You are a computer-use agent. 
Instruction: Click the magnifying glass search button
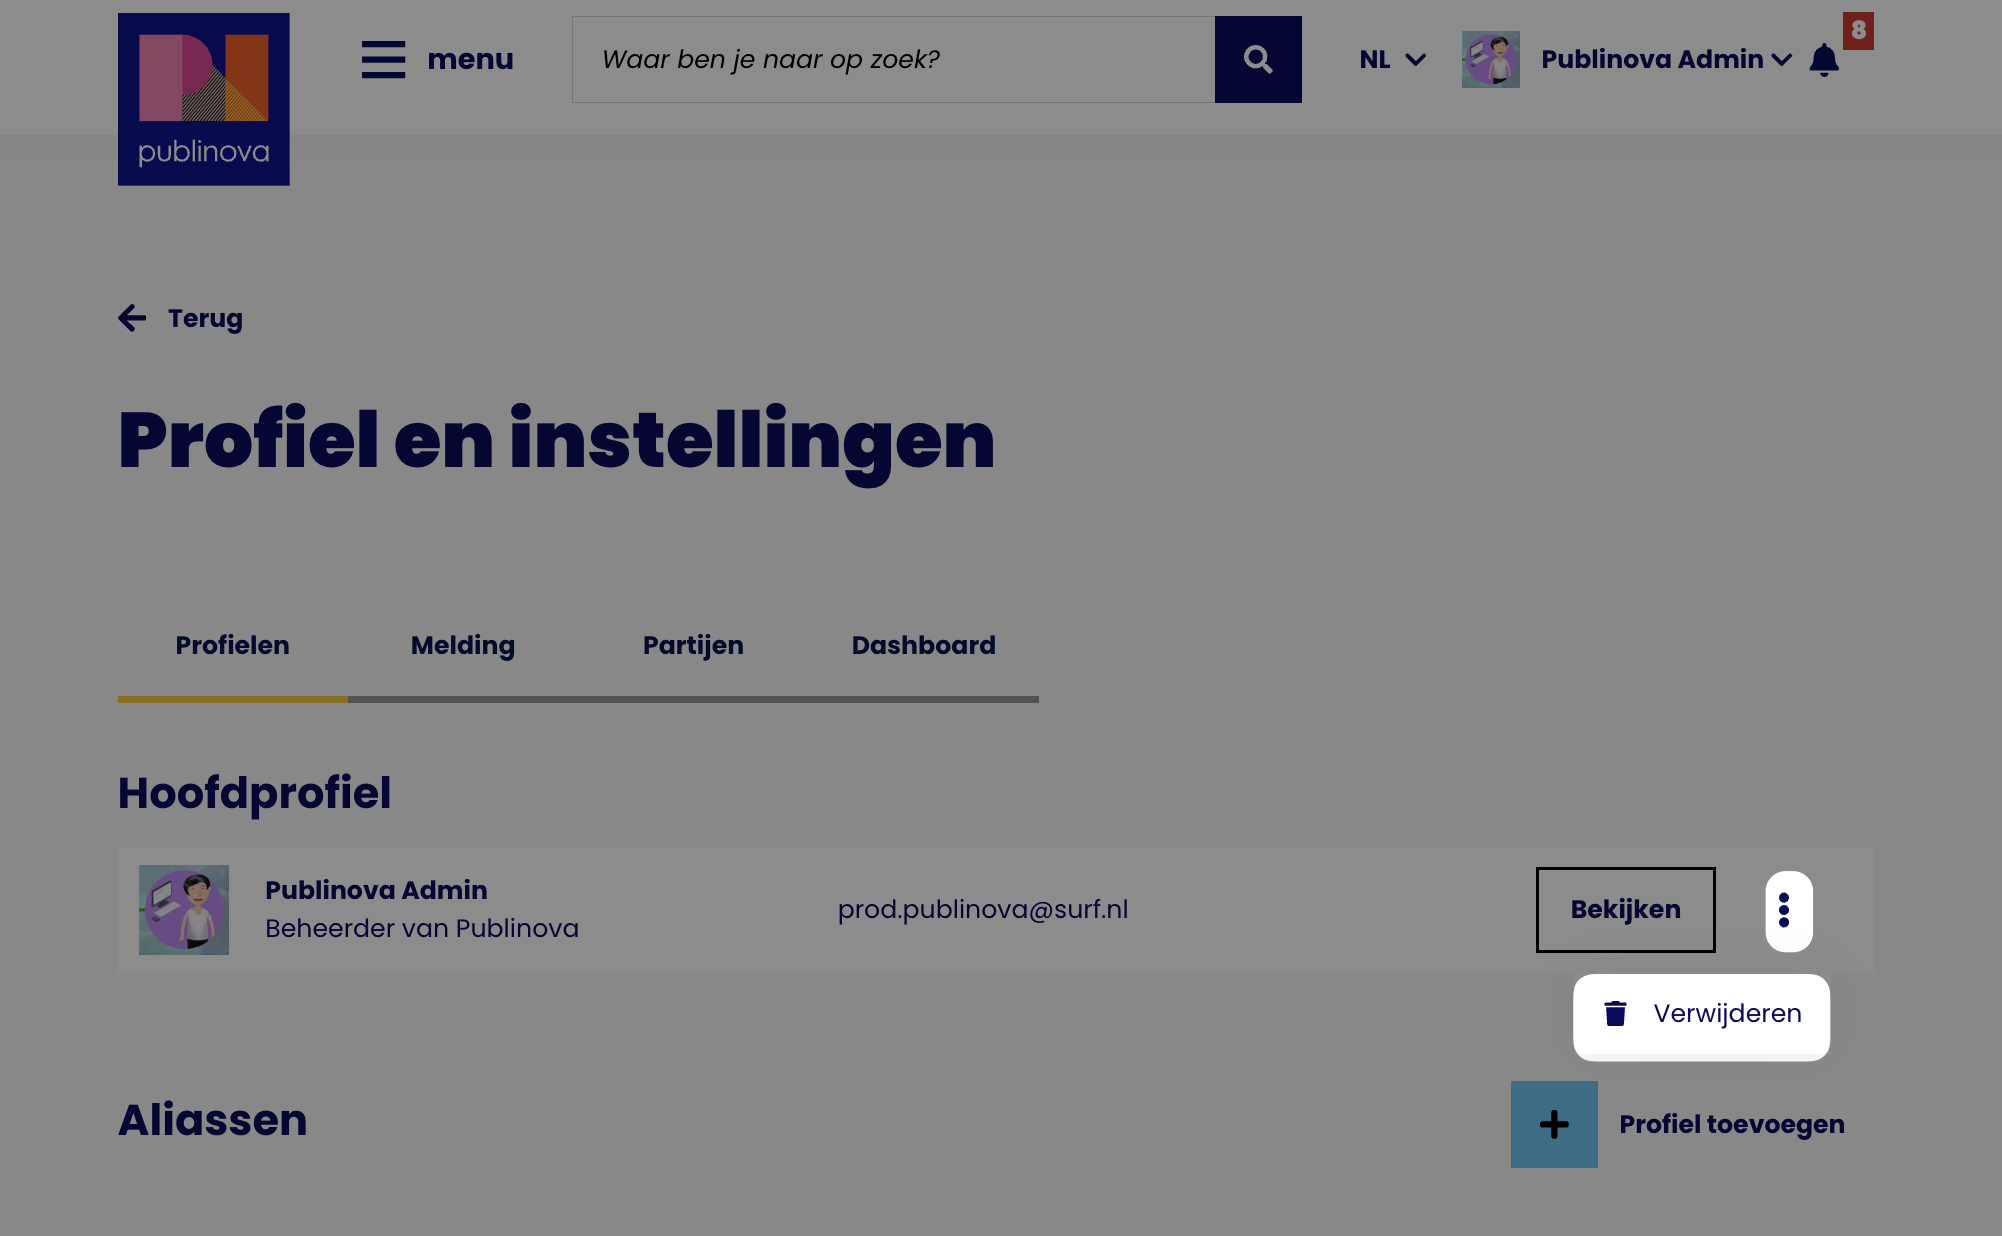click(x=1257, y=59)
